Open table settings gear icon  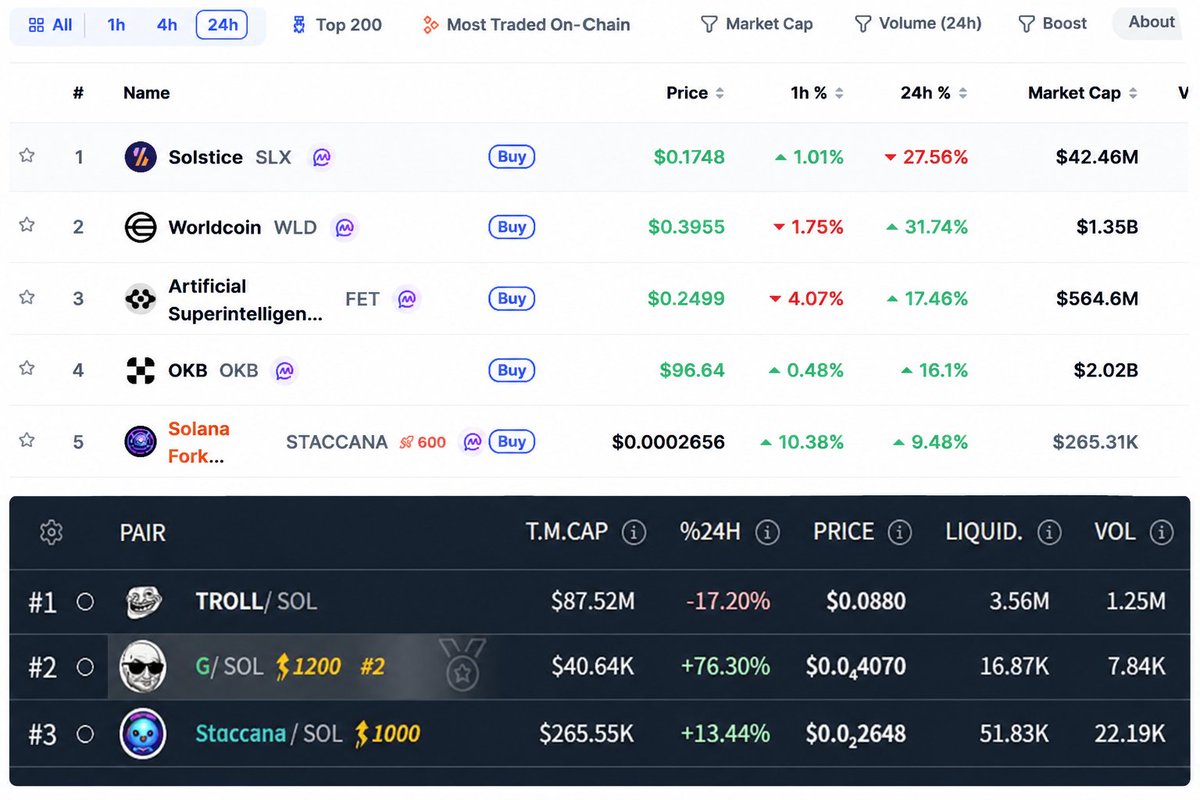click(51, 532)
